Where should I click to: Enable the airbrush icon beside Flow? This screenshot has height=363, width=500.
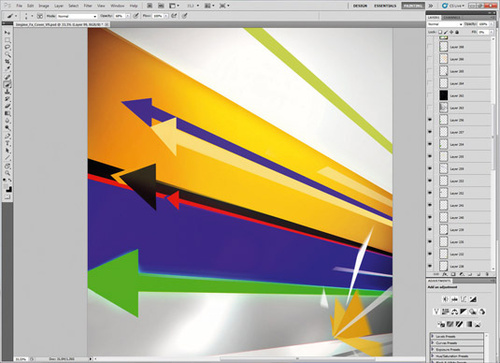click(x=174, y=16)
